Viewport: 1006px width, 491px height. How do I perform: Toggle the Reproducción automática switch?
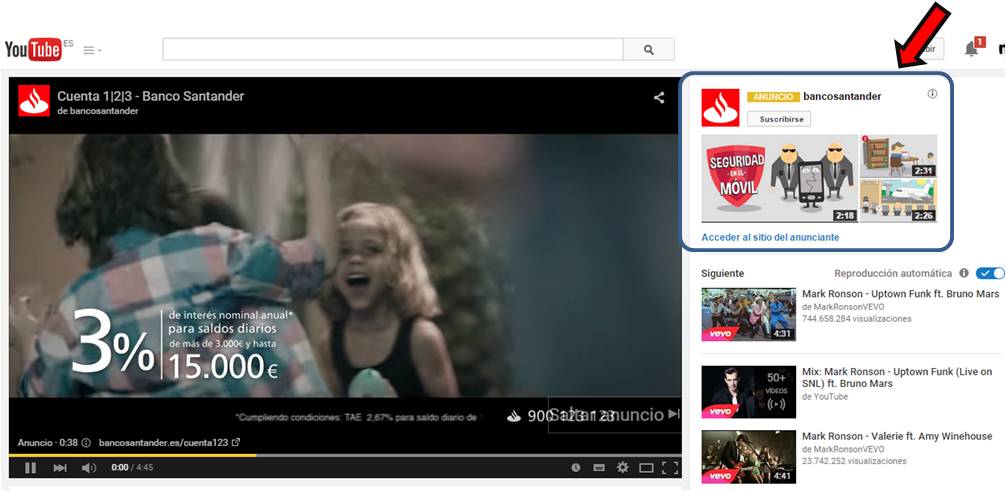point(990,273)
